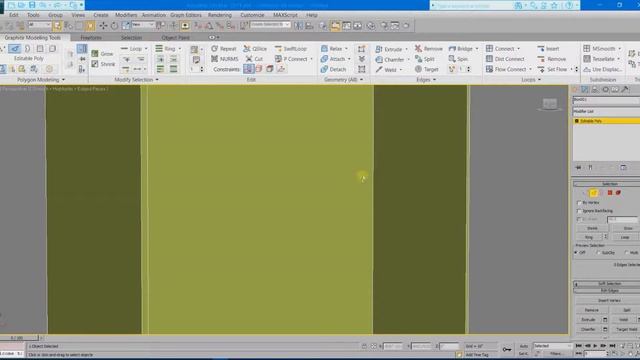This screenshot has height=360, width=640.
Task: Toggle the NURMS smoothing icon
Action: (215, 59)
